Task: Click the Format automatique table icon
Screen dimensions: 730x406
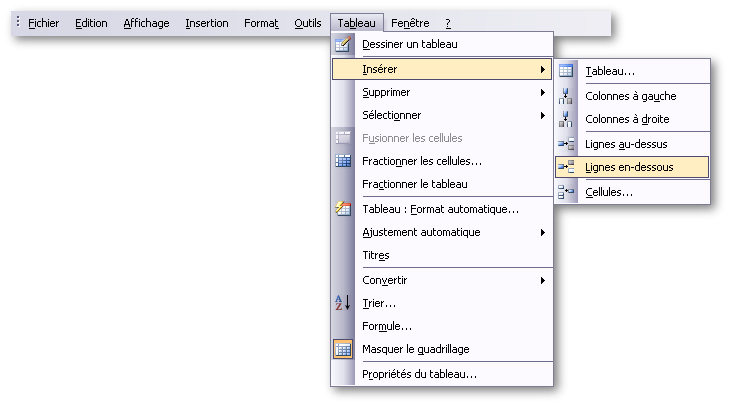Action: click(343, 209)
